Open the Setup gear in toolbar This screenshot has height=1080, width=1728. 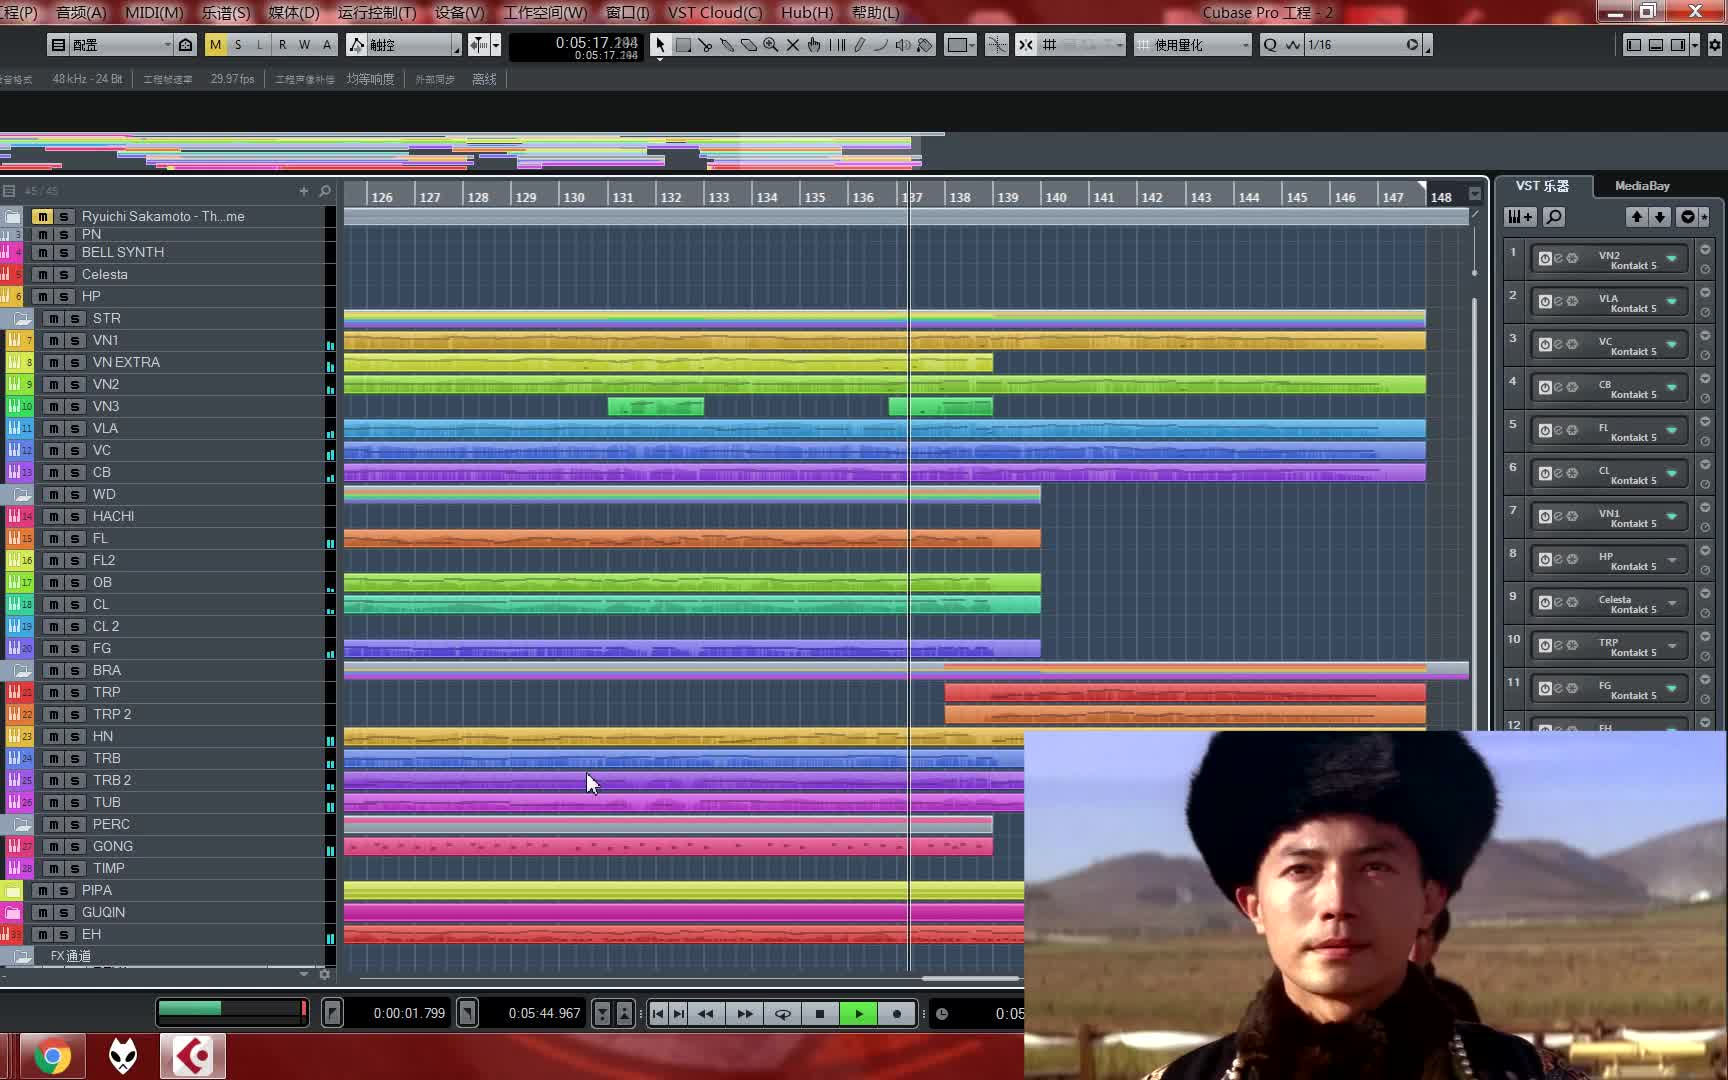pos(1715,45)
